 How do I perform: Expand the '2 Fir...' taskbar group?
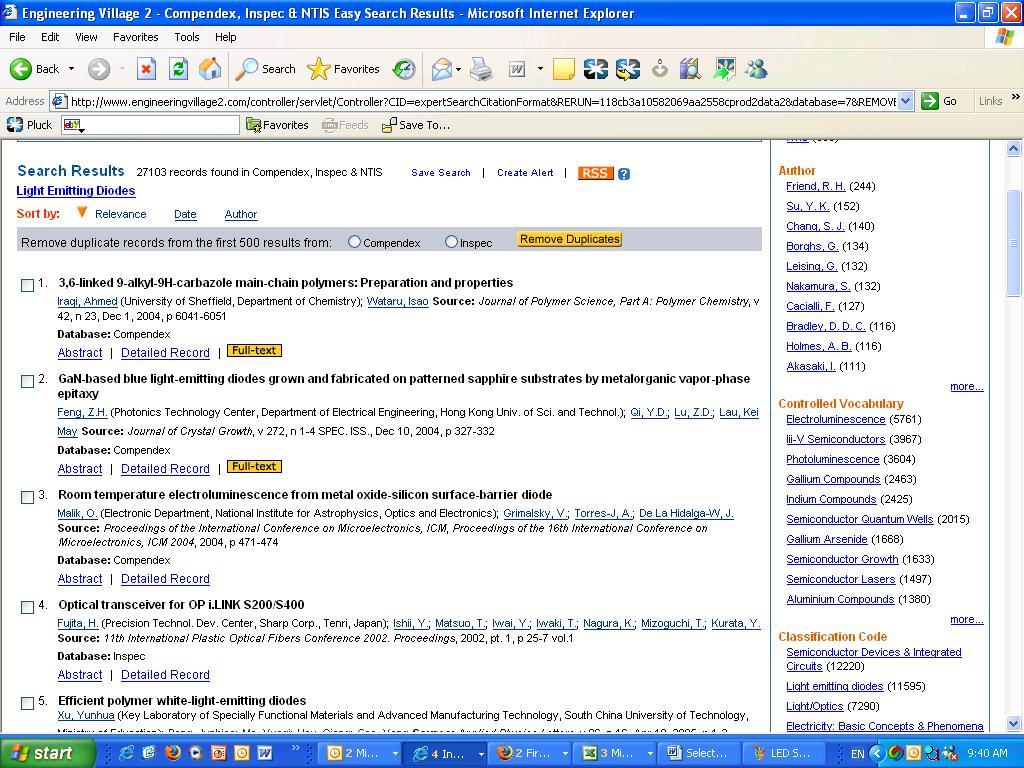pos(565,754)
